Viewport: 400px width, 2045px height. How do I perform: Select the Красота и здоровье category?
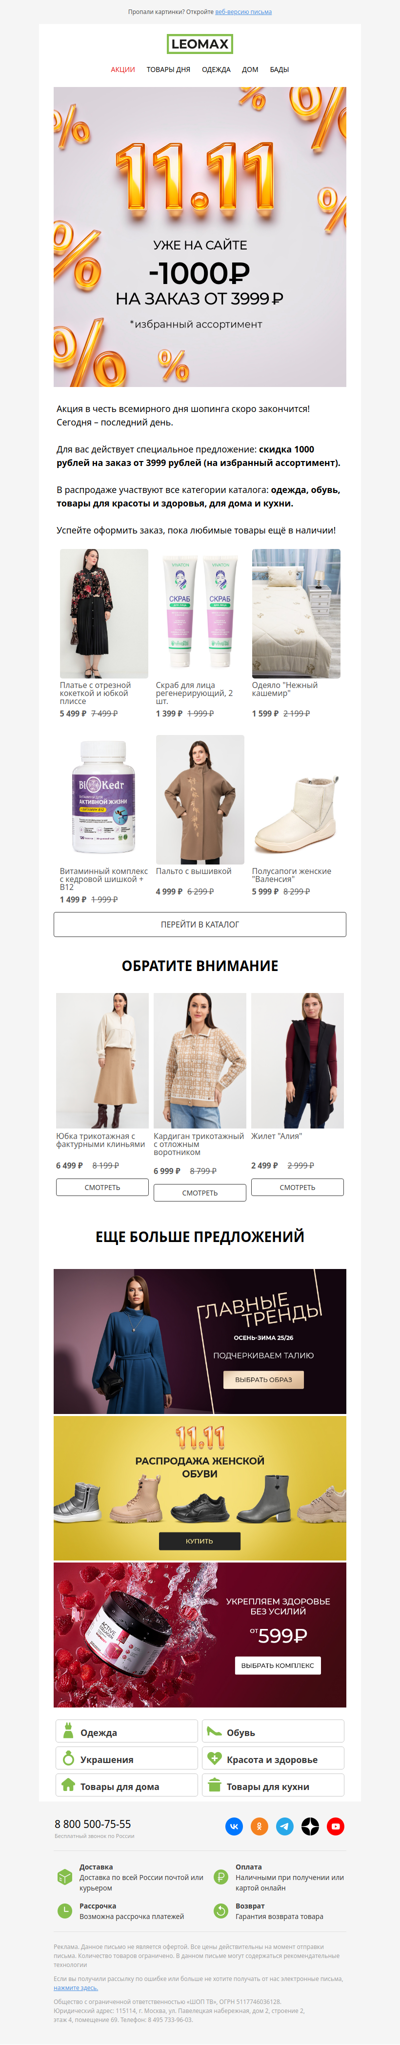click(272, 1759)
